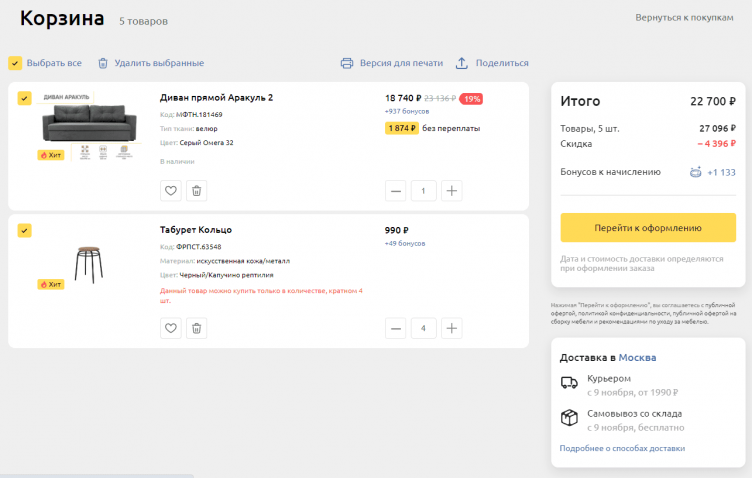Increase sofa quantity with plus button
Viewport: 752px width, 478px height.
pyautogui.click(x=451, y=191)
